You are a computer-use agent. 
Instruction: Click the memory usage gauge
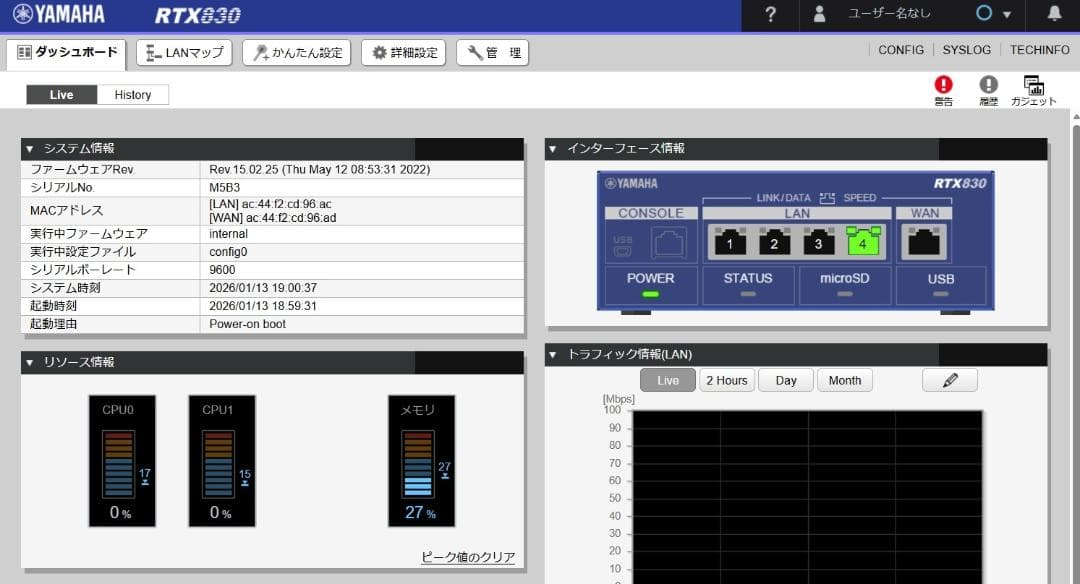421,460
